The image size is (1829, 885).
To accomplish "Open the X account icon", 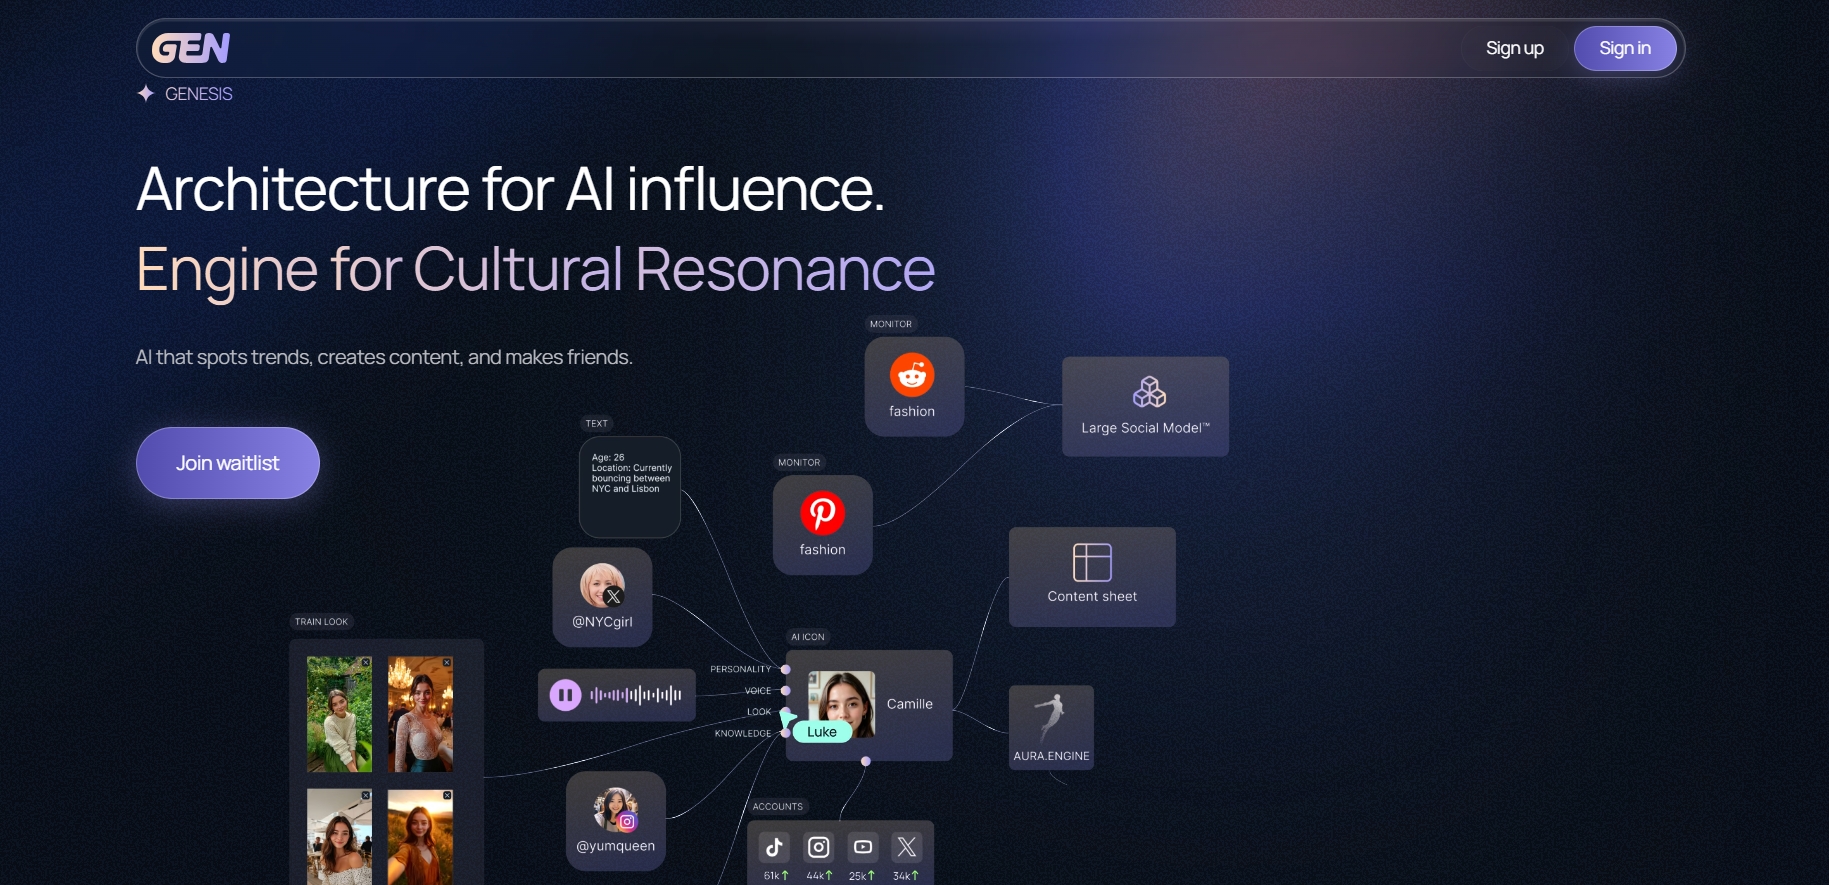I will point(907,847).
